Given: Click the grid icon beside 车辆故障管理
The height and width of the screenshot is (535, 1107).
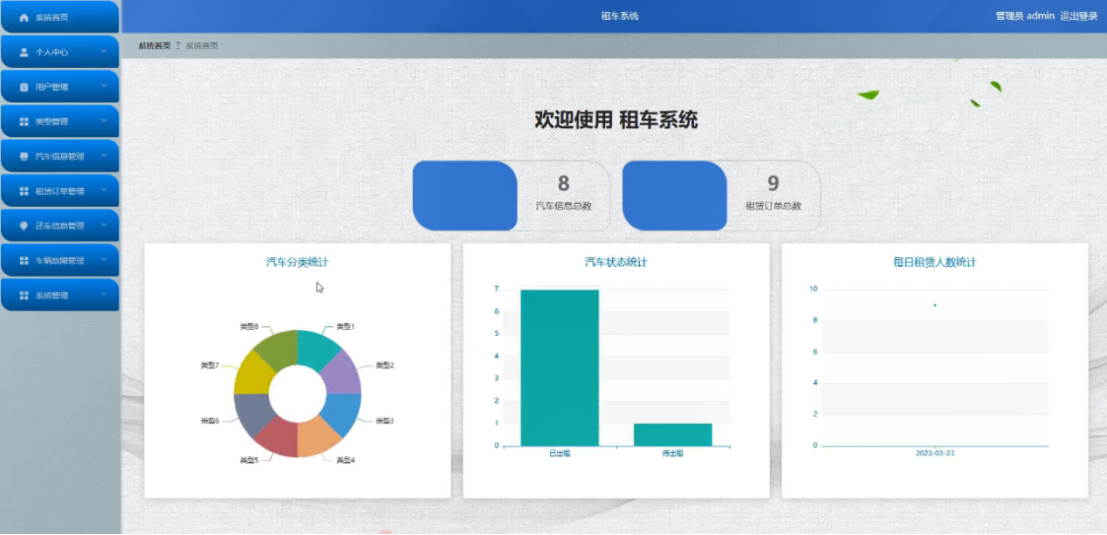Looking at the screenshot, I should coord(24,260).
